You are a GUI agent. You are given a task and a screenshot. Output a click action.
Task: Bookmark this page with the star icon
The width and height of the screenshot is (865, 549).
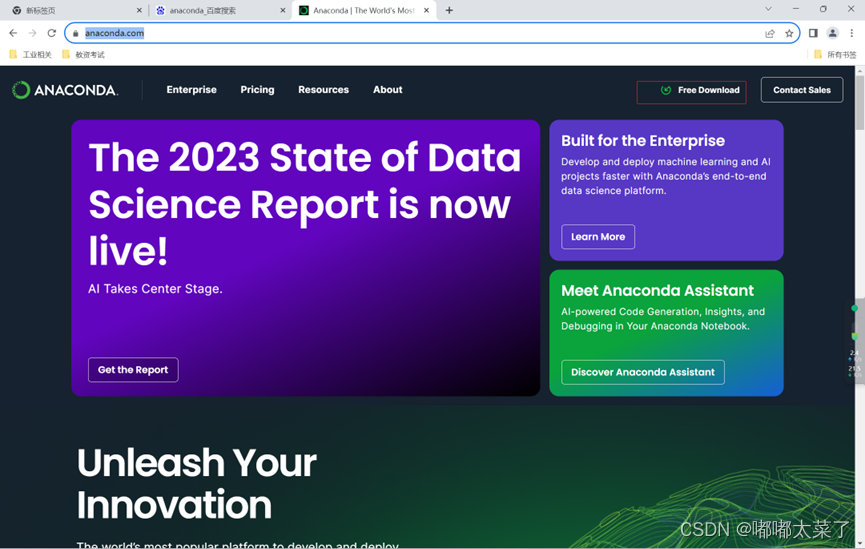[x=789, y=33]
